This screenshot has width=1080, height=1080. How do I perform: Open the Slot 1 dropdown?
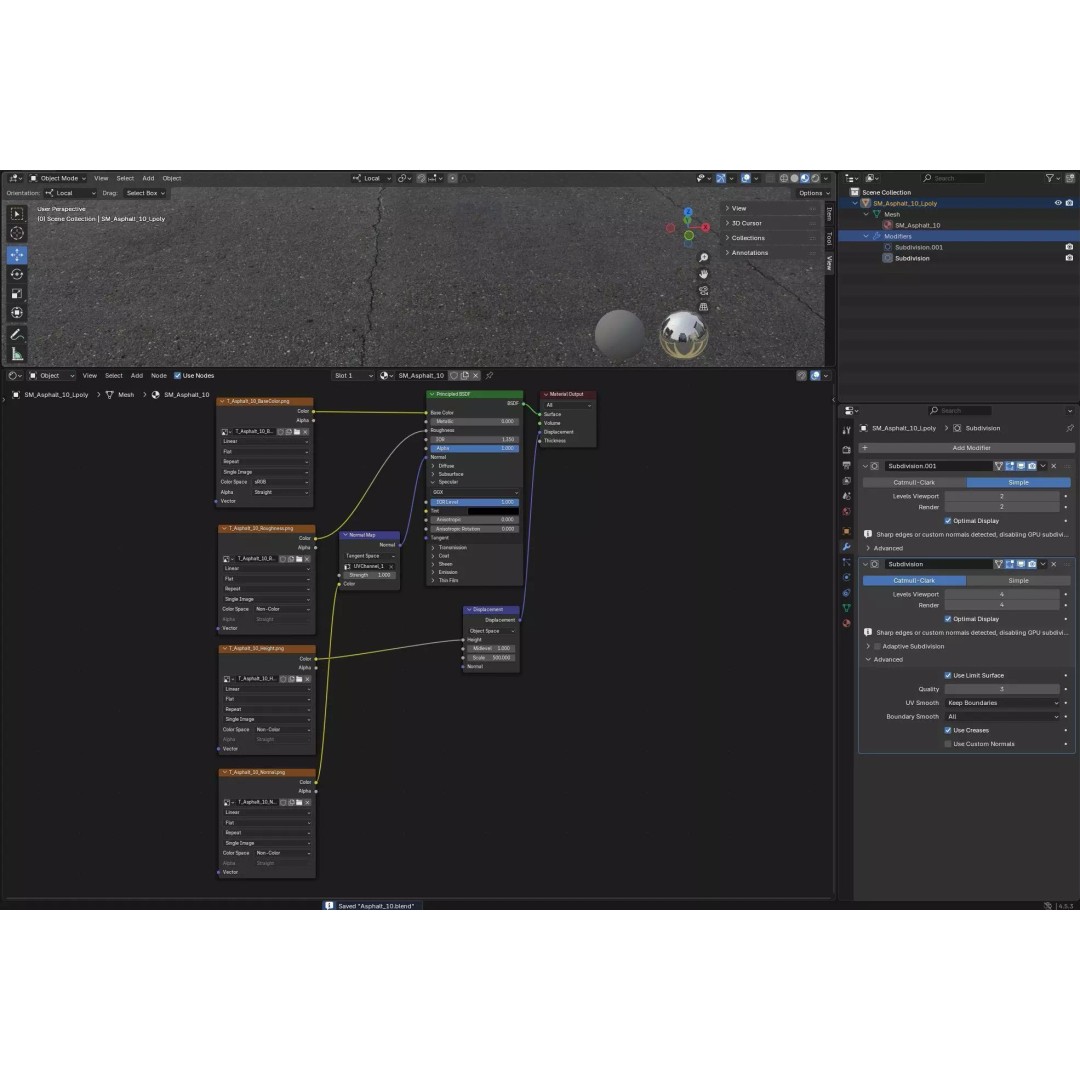tap(353, 376)
